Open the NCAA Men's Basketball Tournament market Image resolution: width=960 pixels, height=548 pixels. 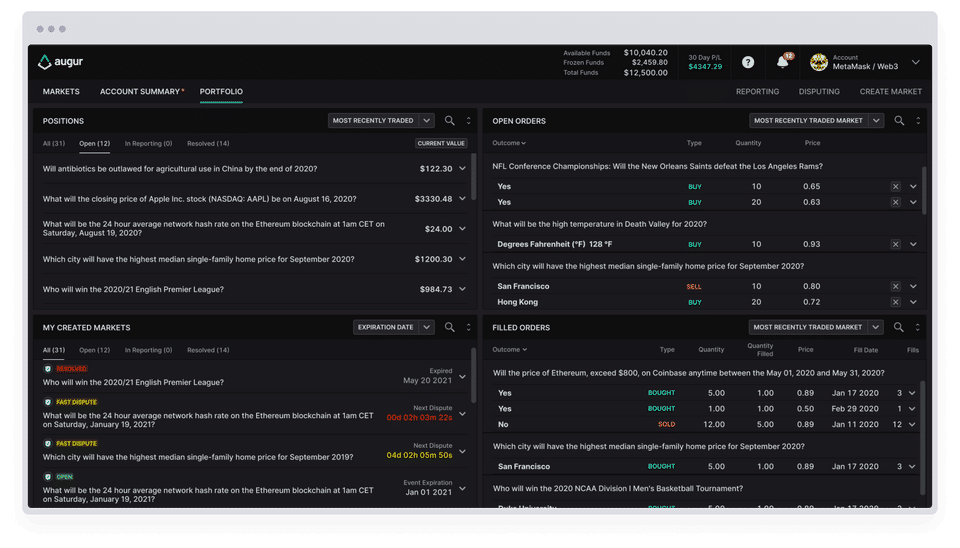coord(618,489)
